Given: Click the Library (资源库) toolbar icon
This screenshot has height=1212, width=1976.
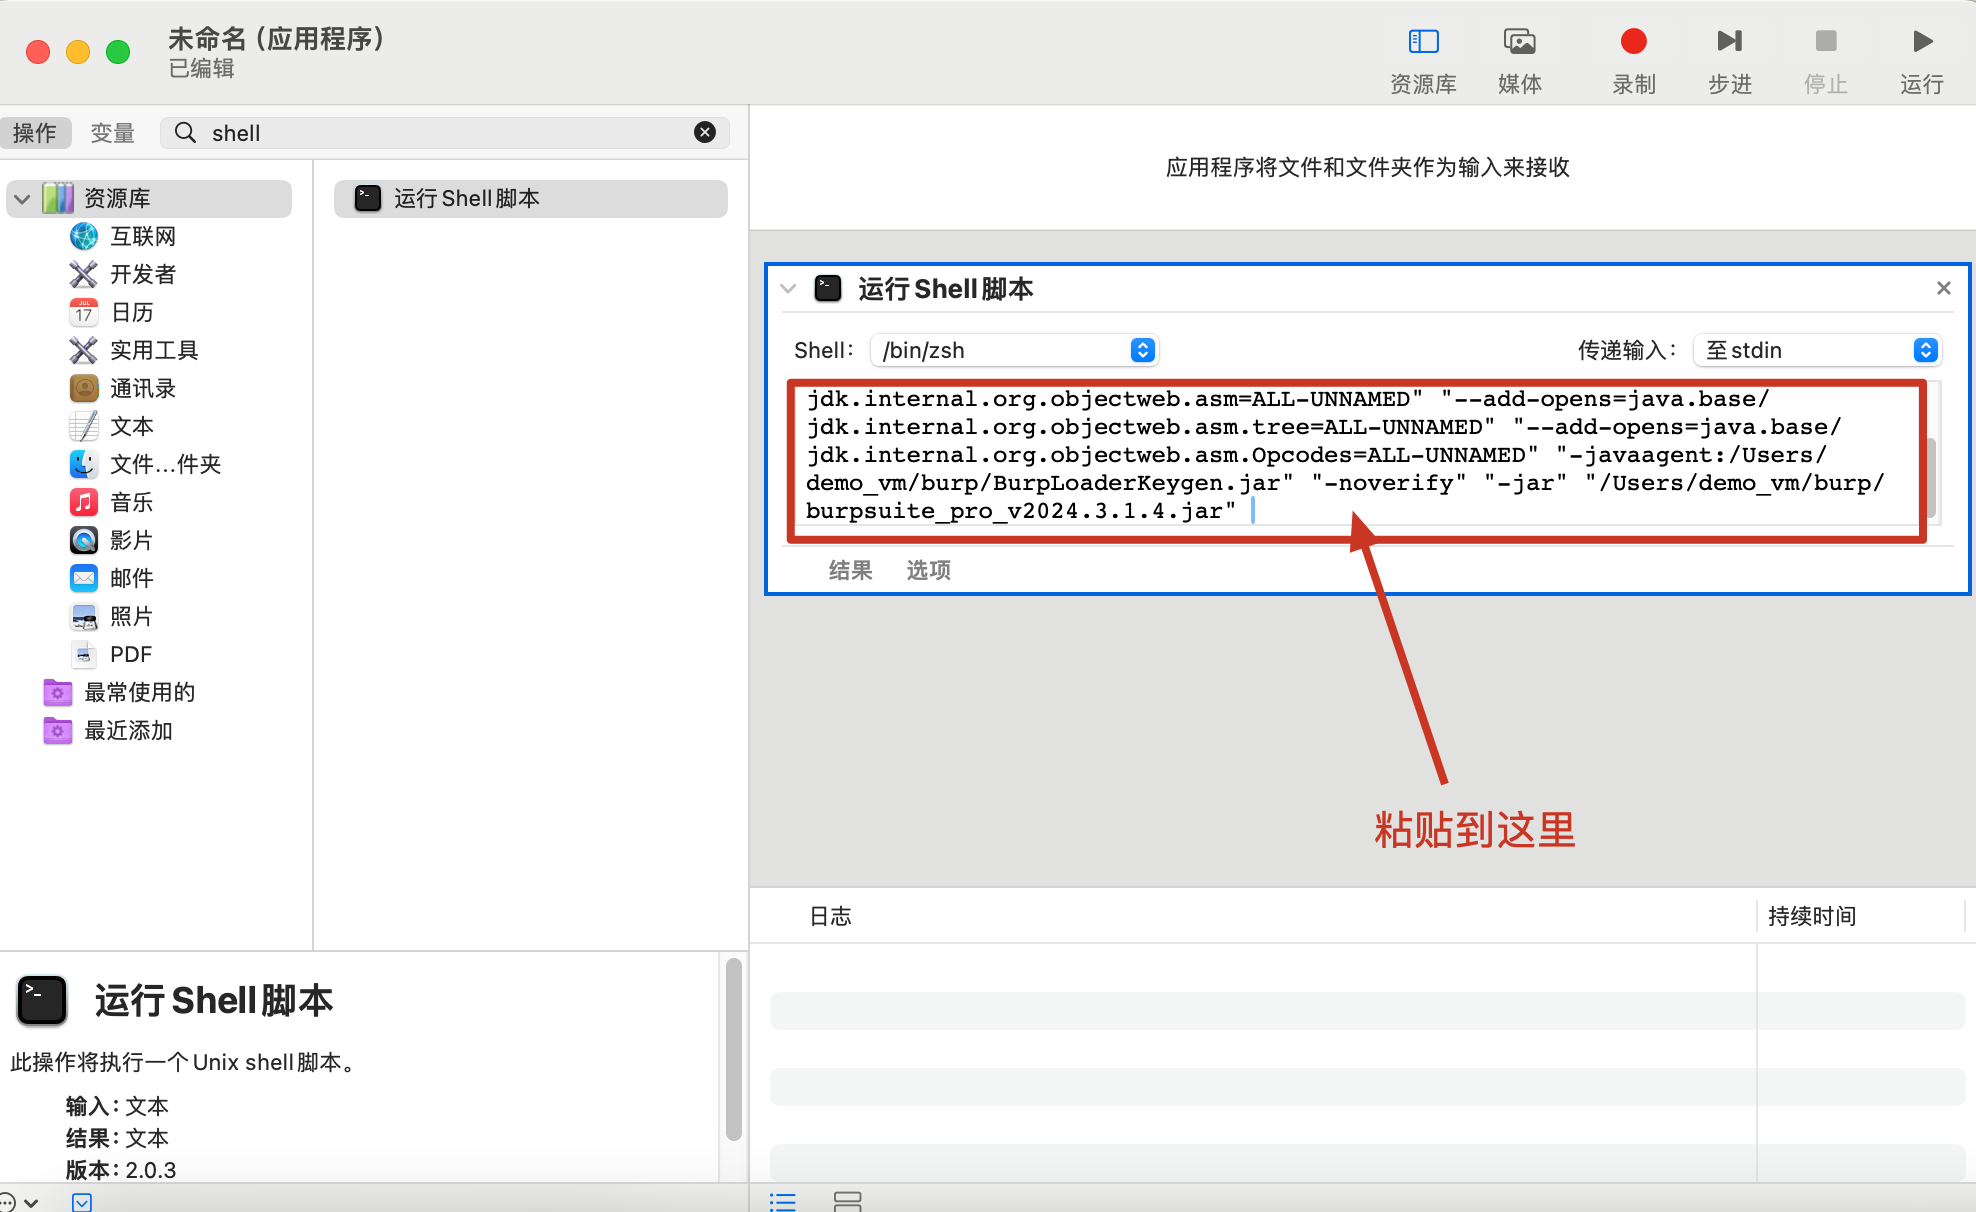Looking at the screenshot, I should [x=1422, y=42].
